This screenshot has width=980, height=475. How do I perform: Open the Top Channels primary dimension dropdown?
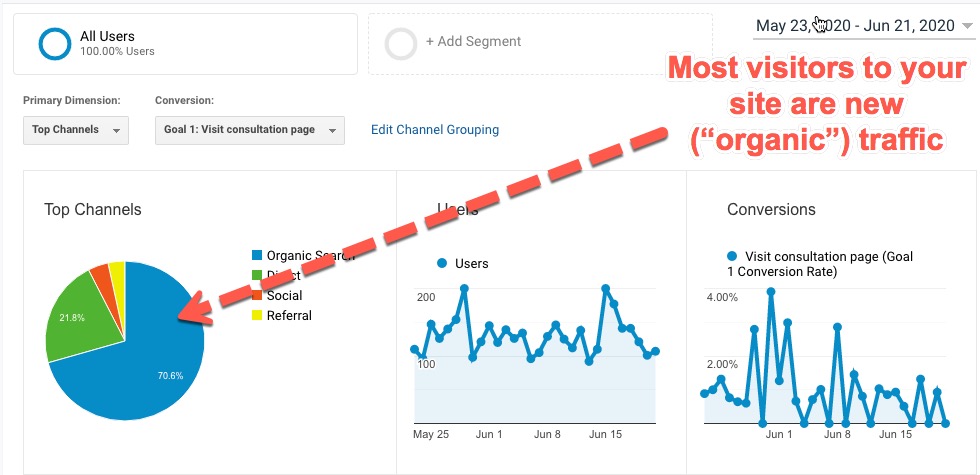click(x=76, y=130)
